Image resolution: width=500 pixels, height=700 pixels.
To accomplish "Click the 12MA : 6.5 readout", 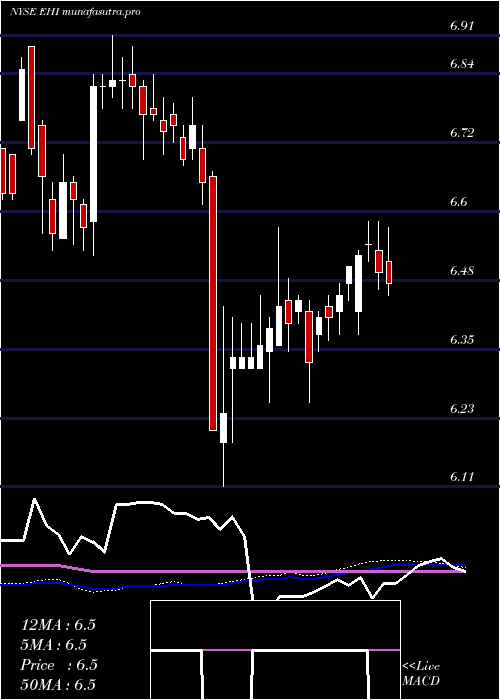I will pyautogui.click(x=58, y=625).
